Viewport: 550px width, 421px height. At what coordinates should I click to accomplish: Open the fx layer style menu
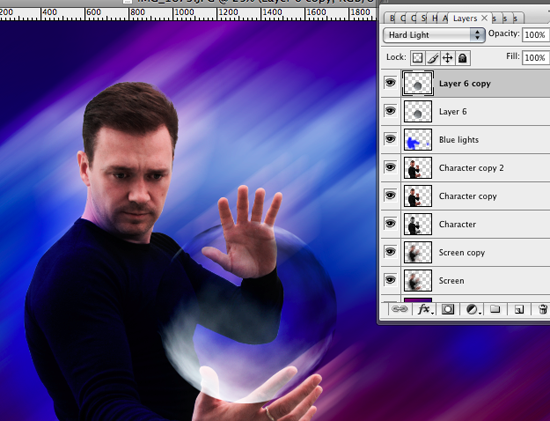(x=424, y=309)
